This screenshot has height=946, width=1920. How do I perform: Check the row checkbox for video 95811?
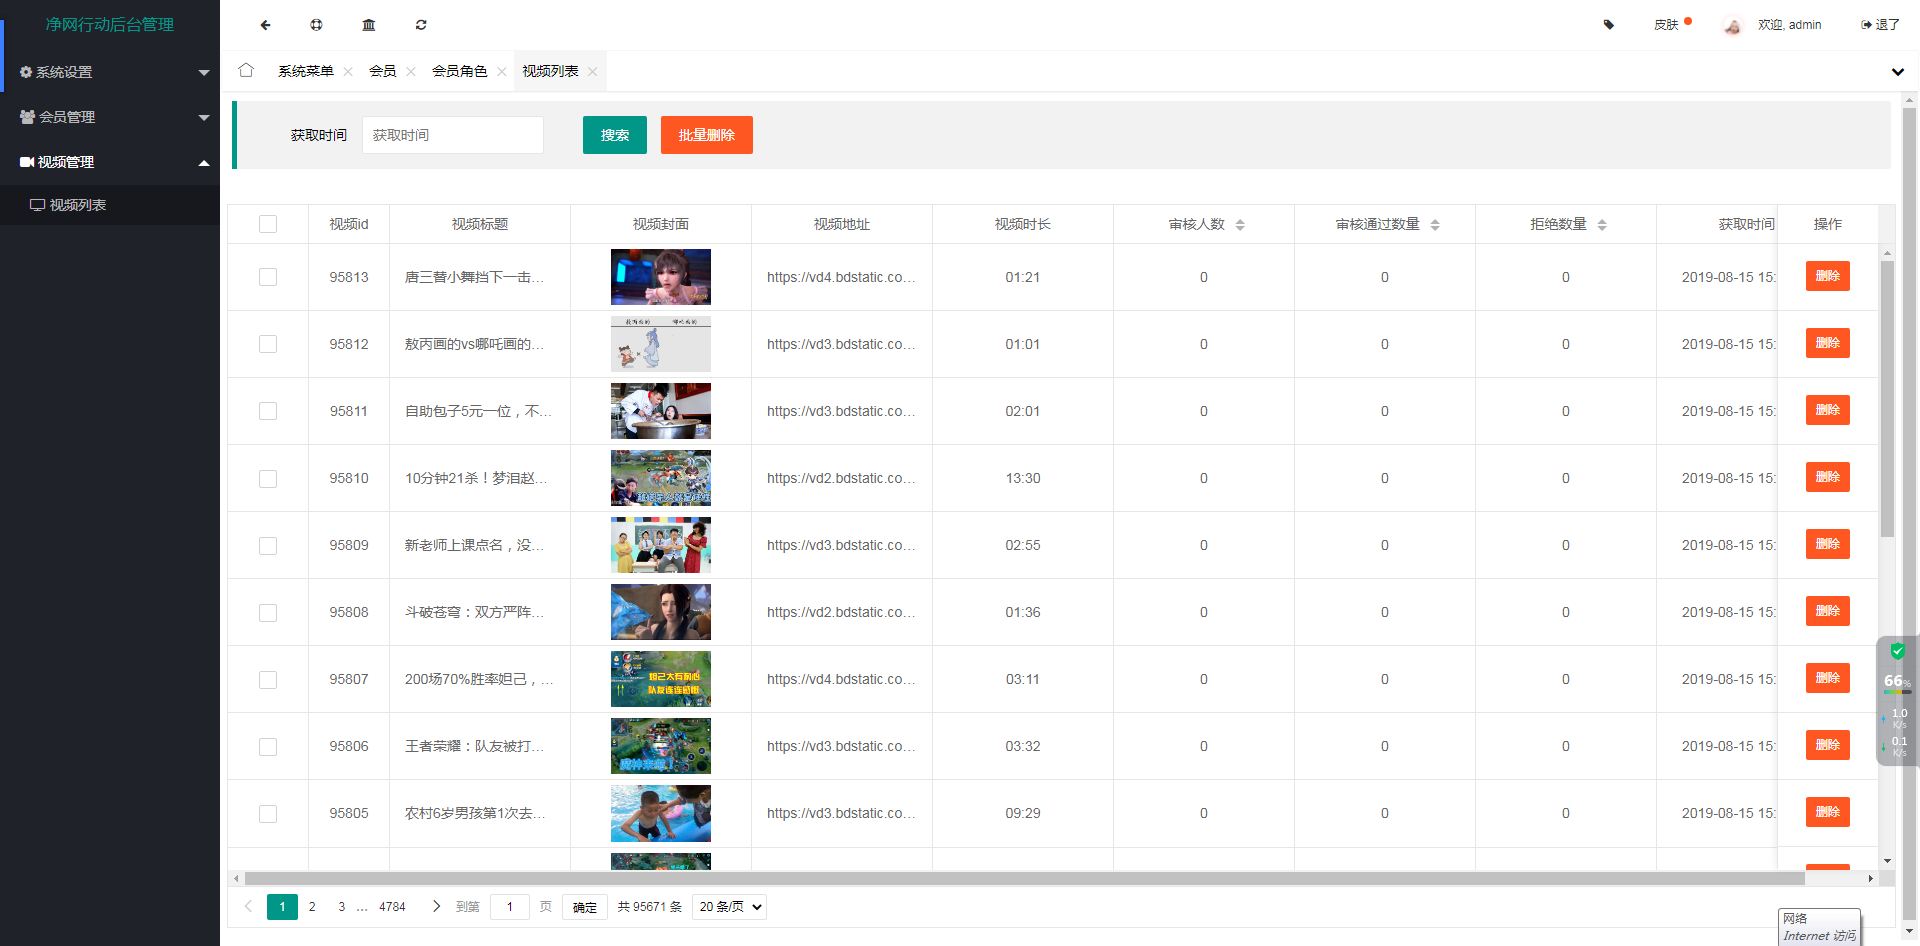pyautogui.click(x=268, y=411)
